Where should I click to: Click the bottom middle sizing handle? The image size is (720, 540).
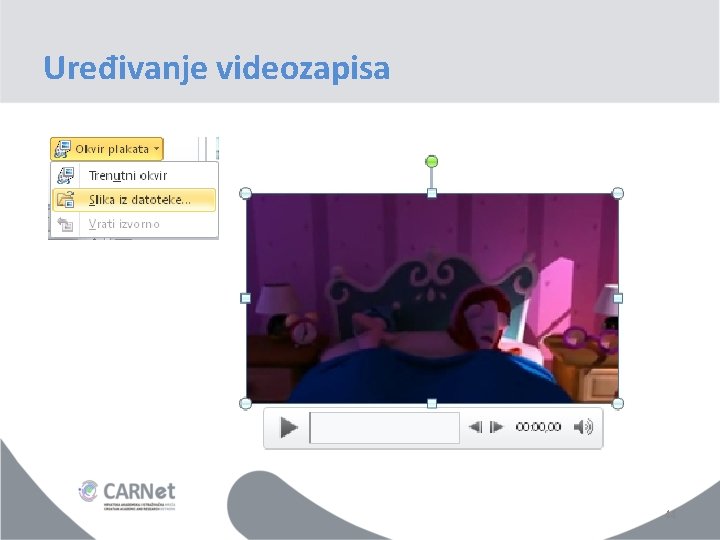tap(432, 404)
